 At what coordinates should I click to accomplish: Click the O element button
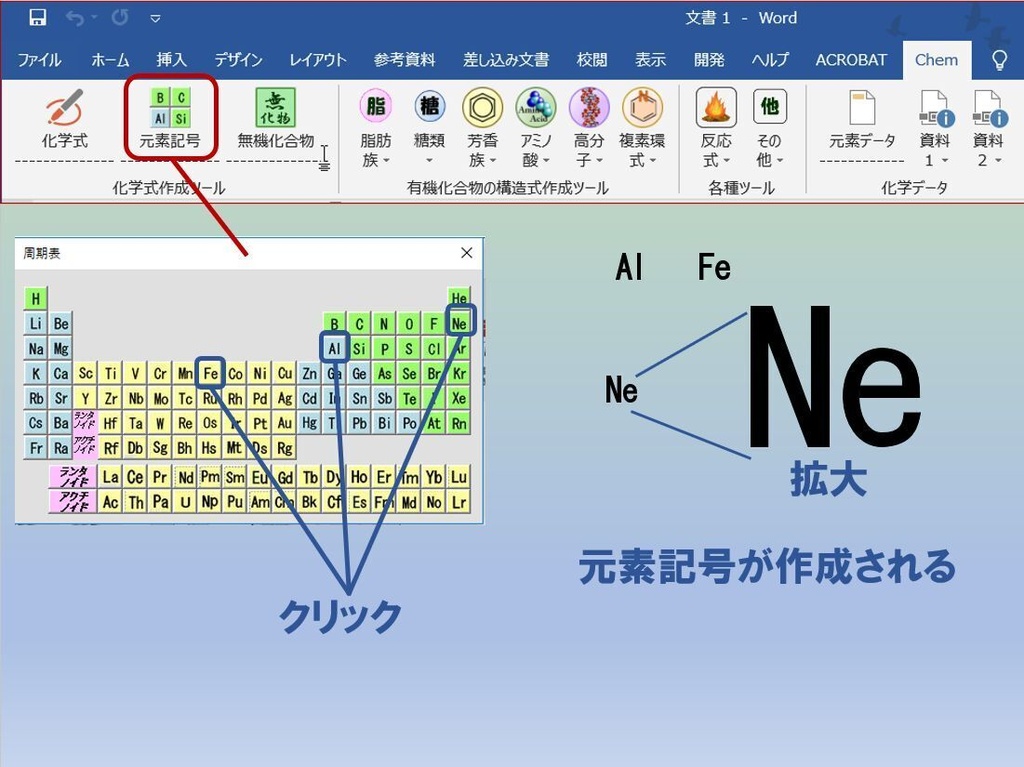(409, 323)
